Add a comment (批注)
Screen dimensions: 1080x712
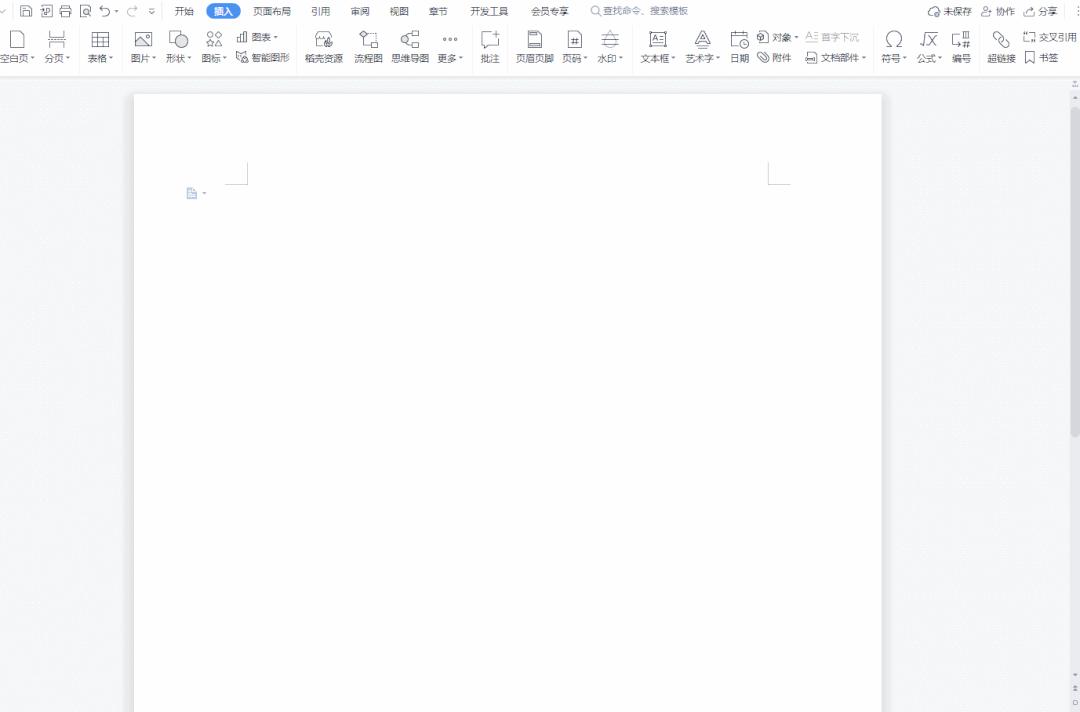490,47
